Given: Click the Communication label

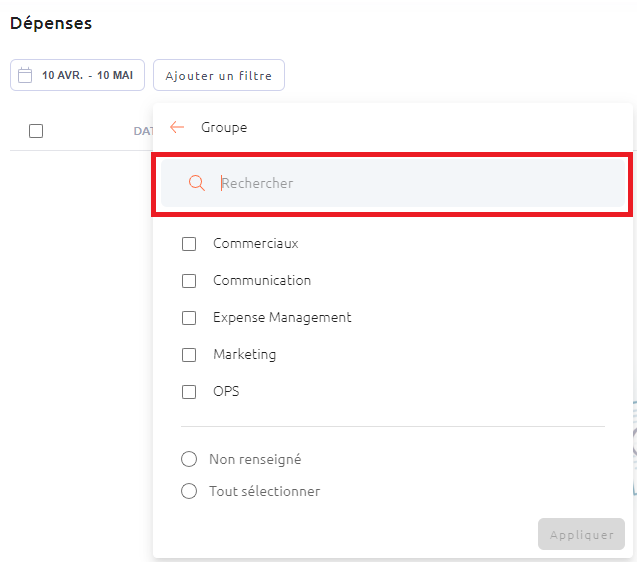Looking at the screenshot, I should click(262, 280).
